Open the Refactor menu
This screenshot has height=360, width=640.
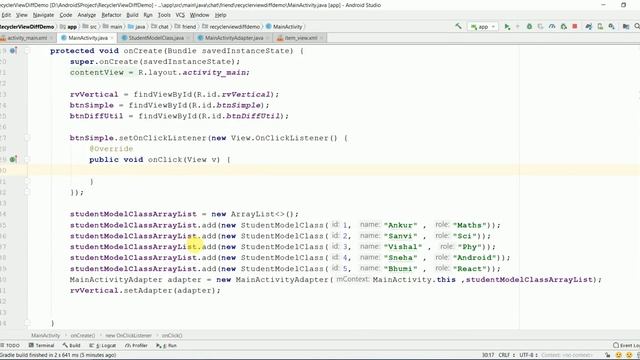(111, 15)
